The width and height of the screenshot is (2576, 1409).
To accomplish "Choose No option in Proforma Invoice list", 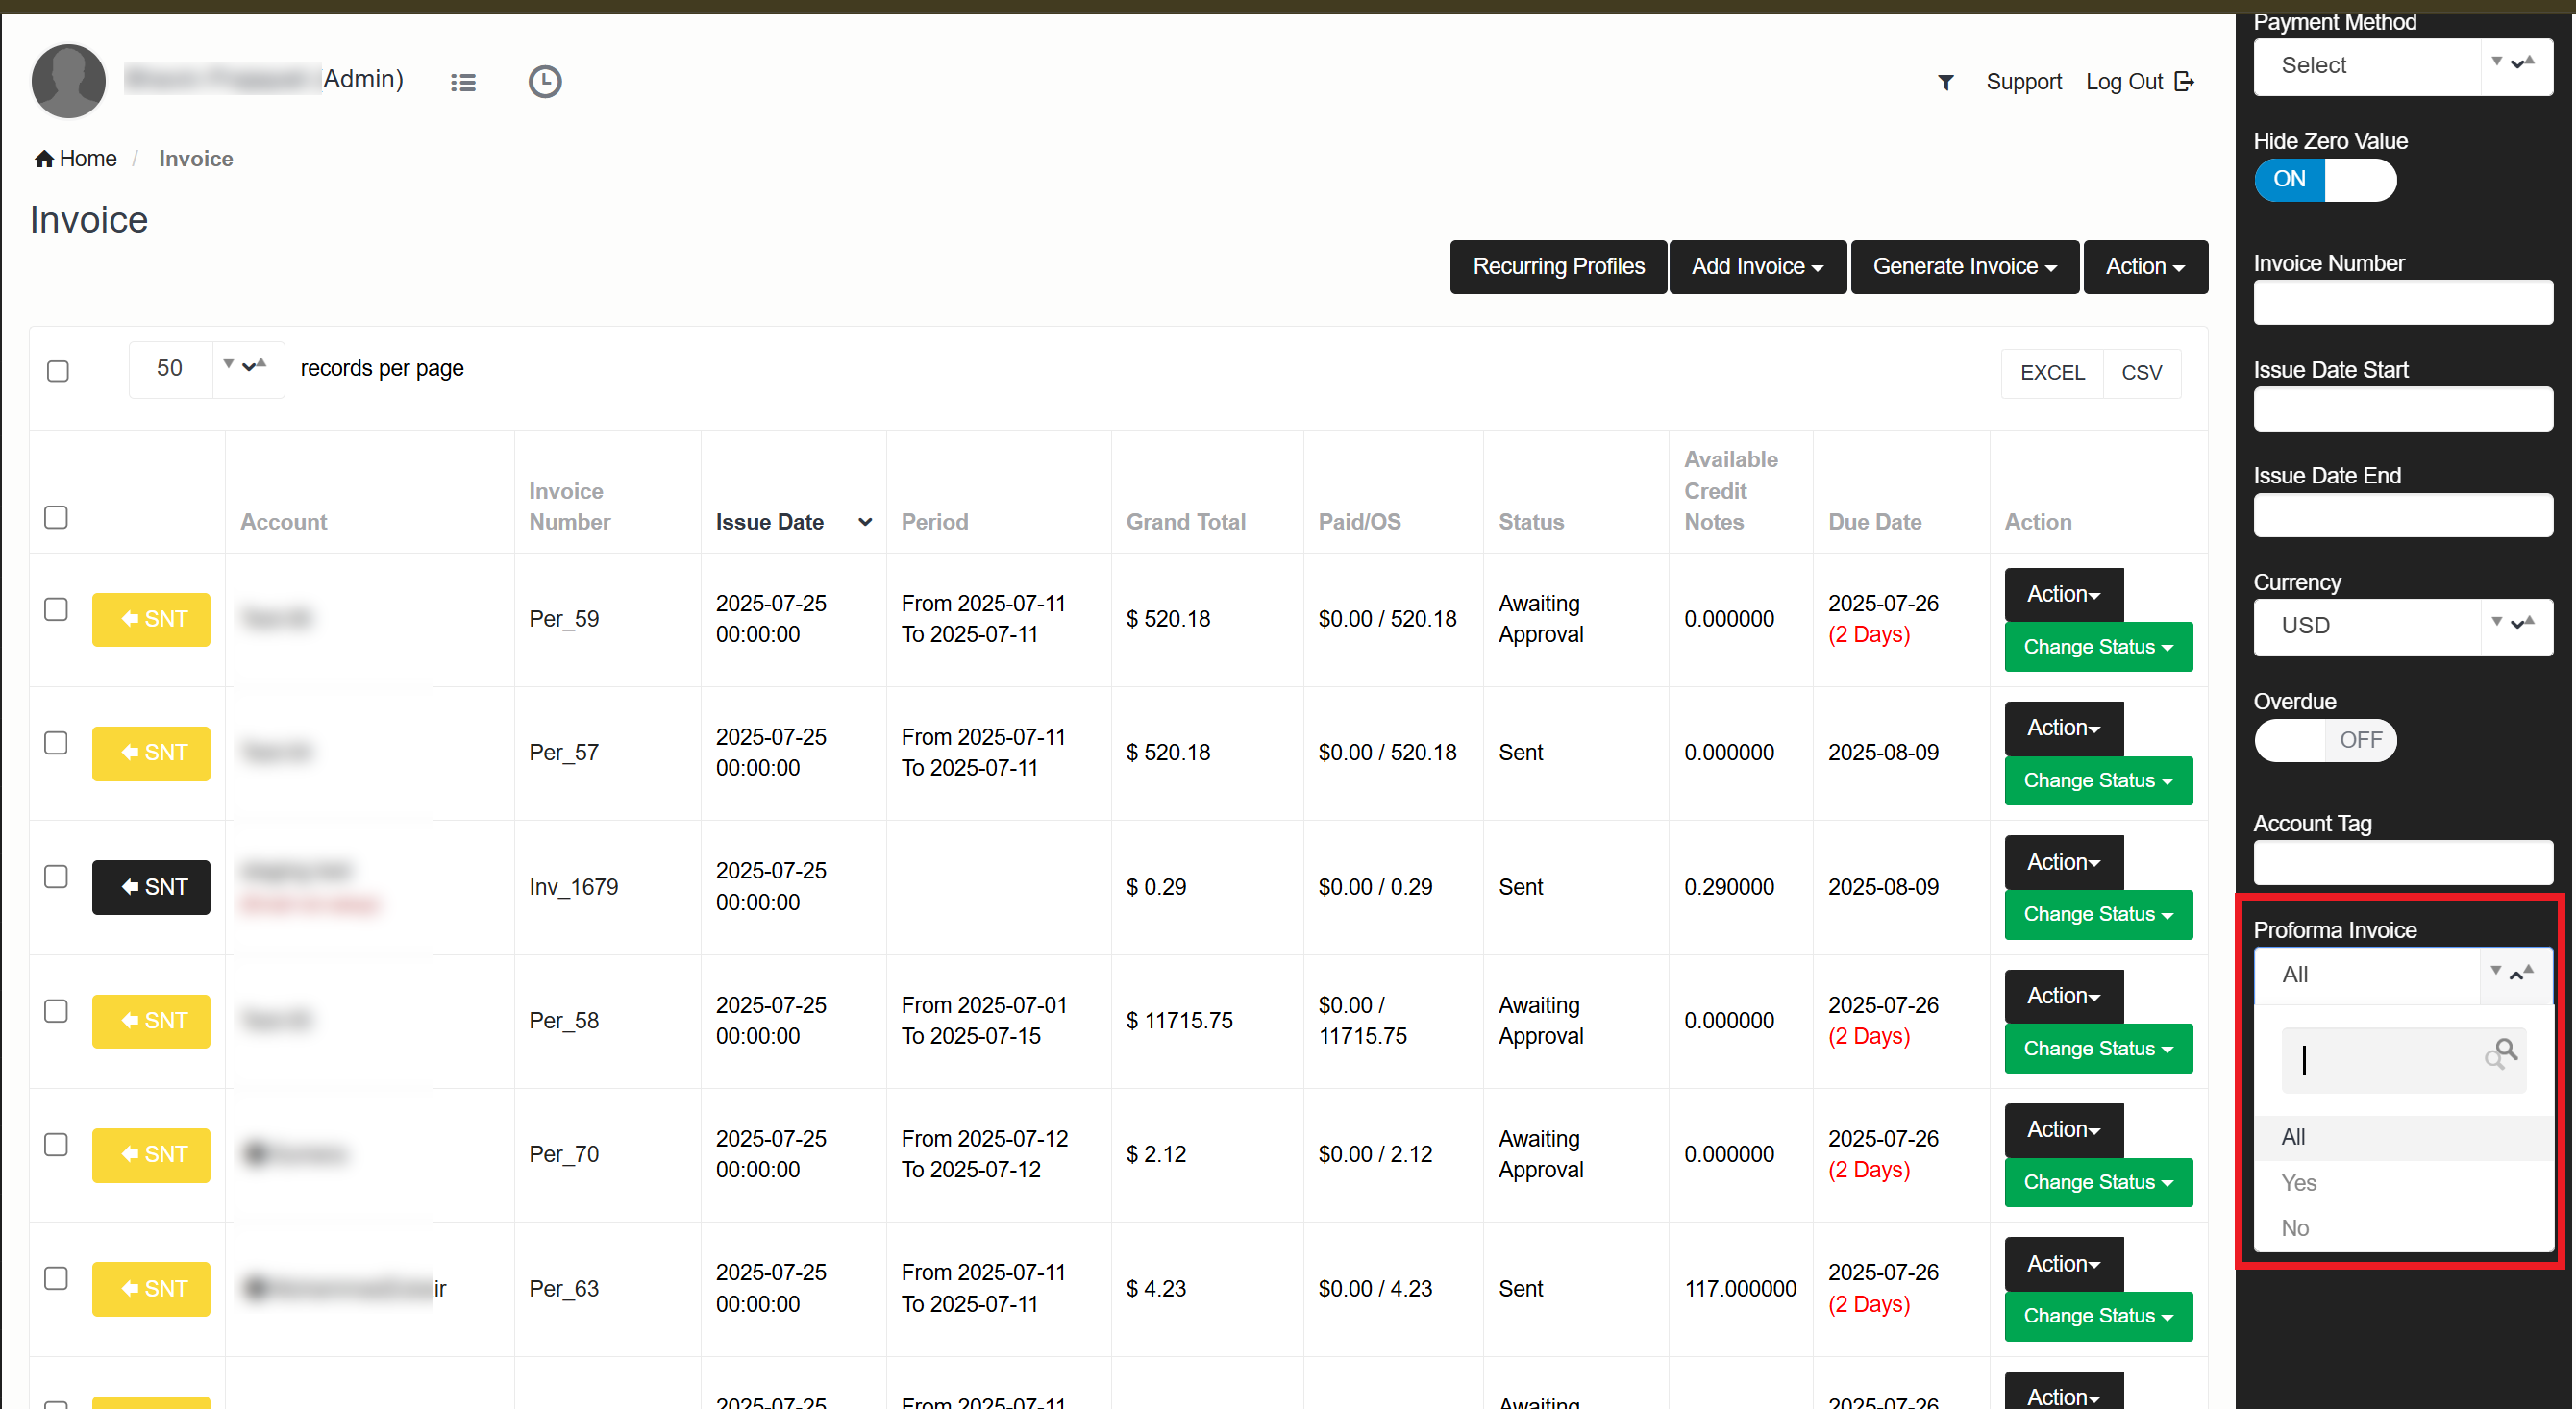I will tap(2294, 1228).
